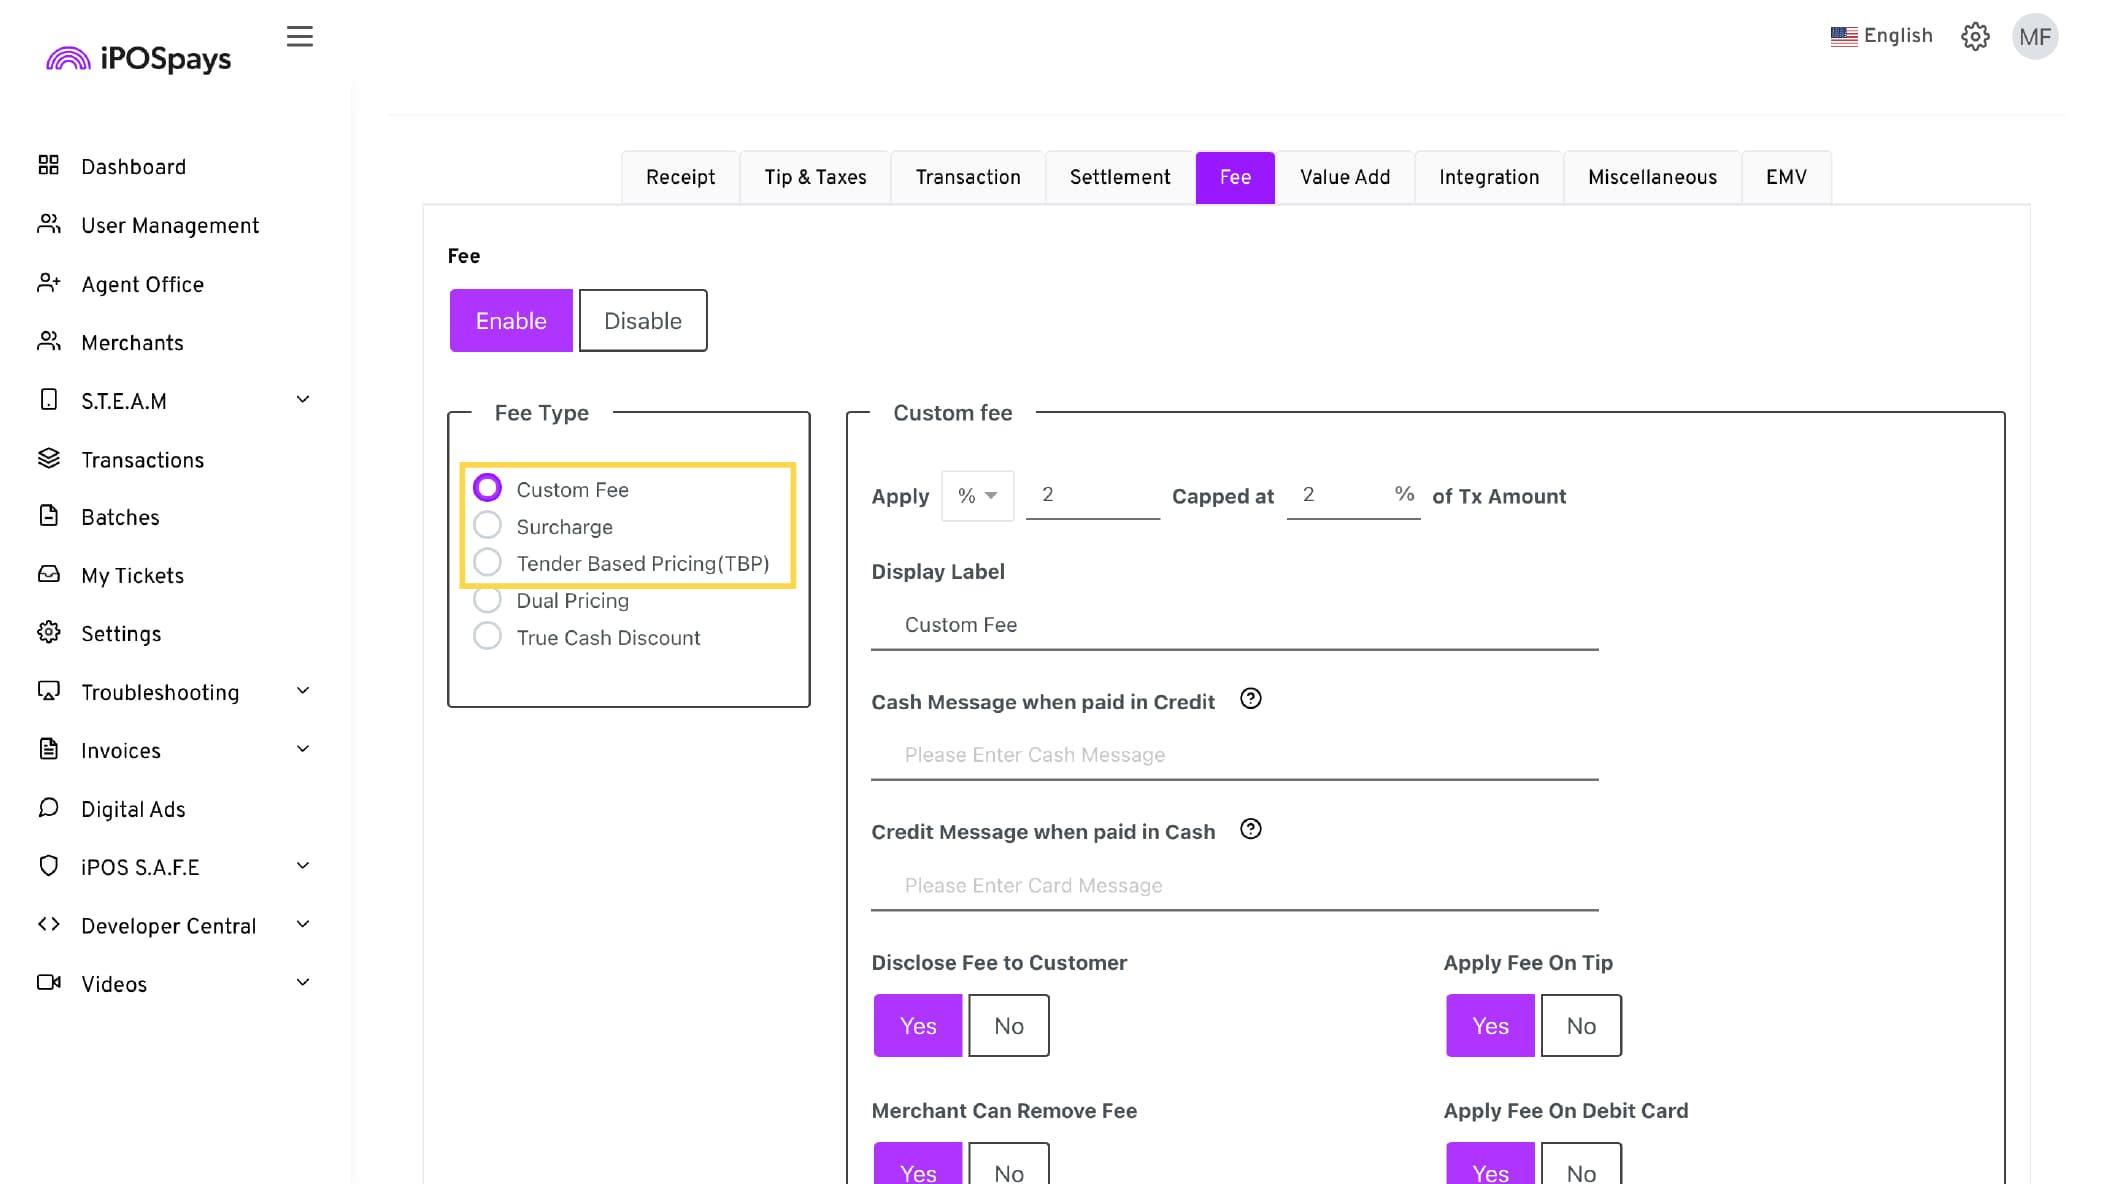
Task: Click the Display Label input field
Action: [1234, 625]
